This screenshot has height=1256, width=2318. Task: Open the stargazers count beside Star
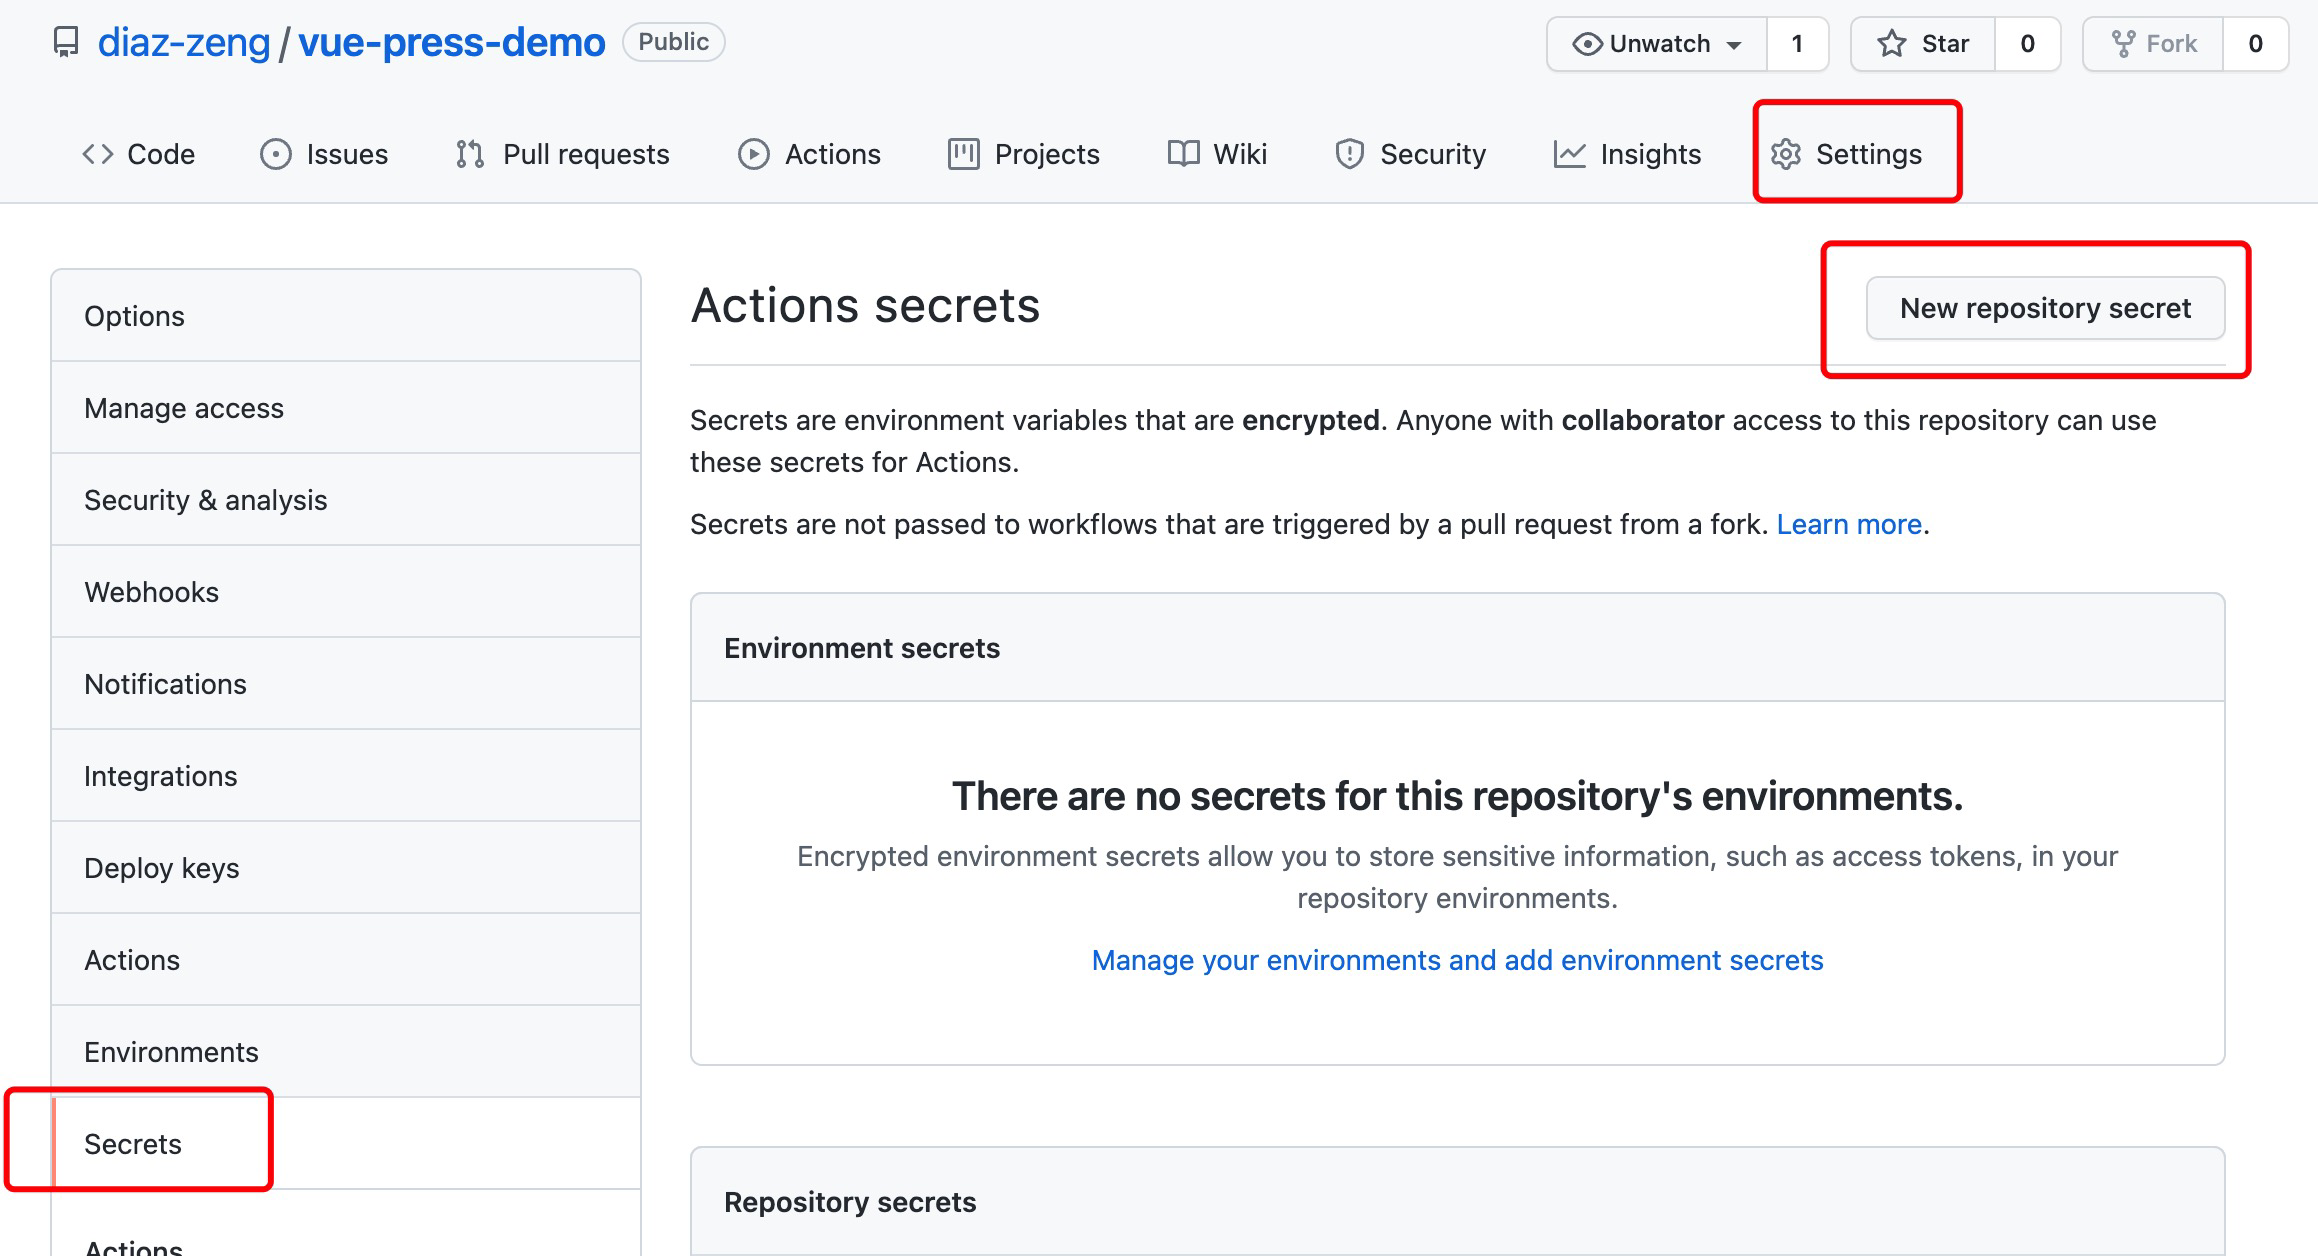pos(2027,44)
